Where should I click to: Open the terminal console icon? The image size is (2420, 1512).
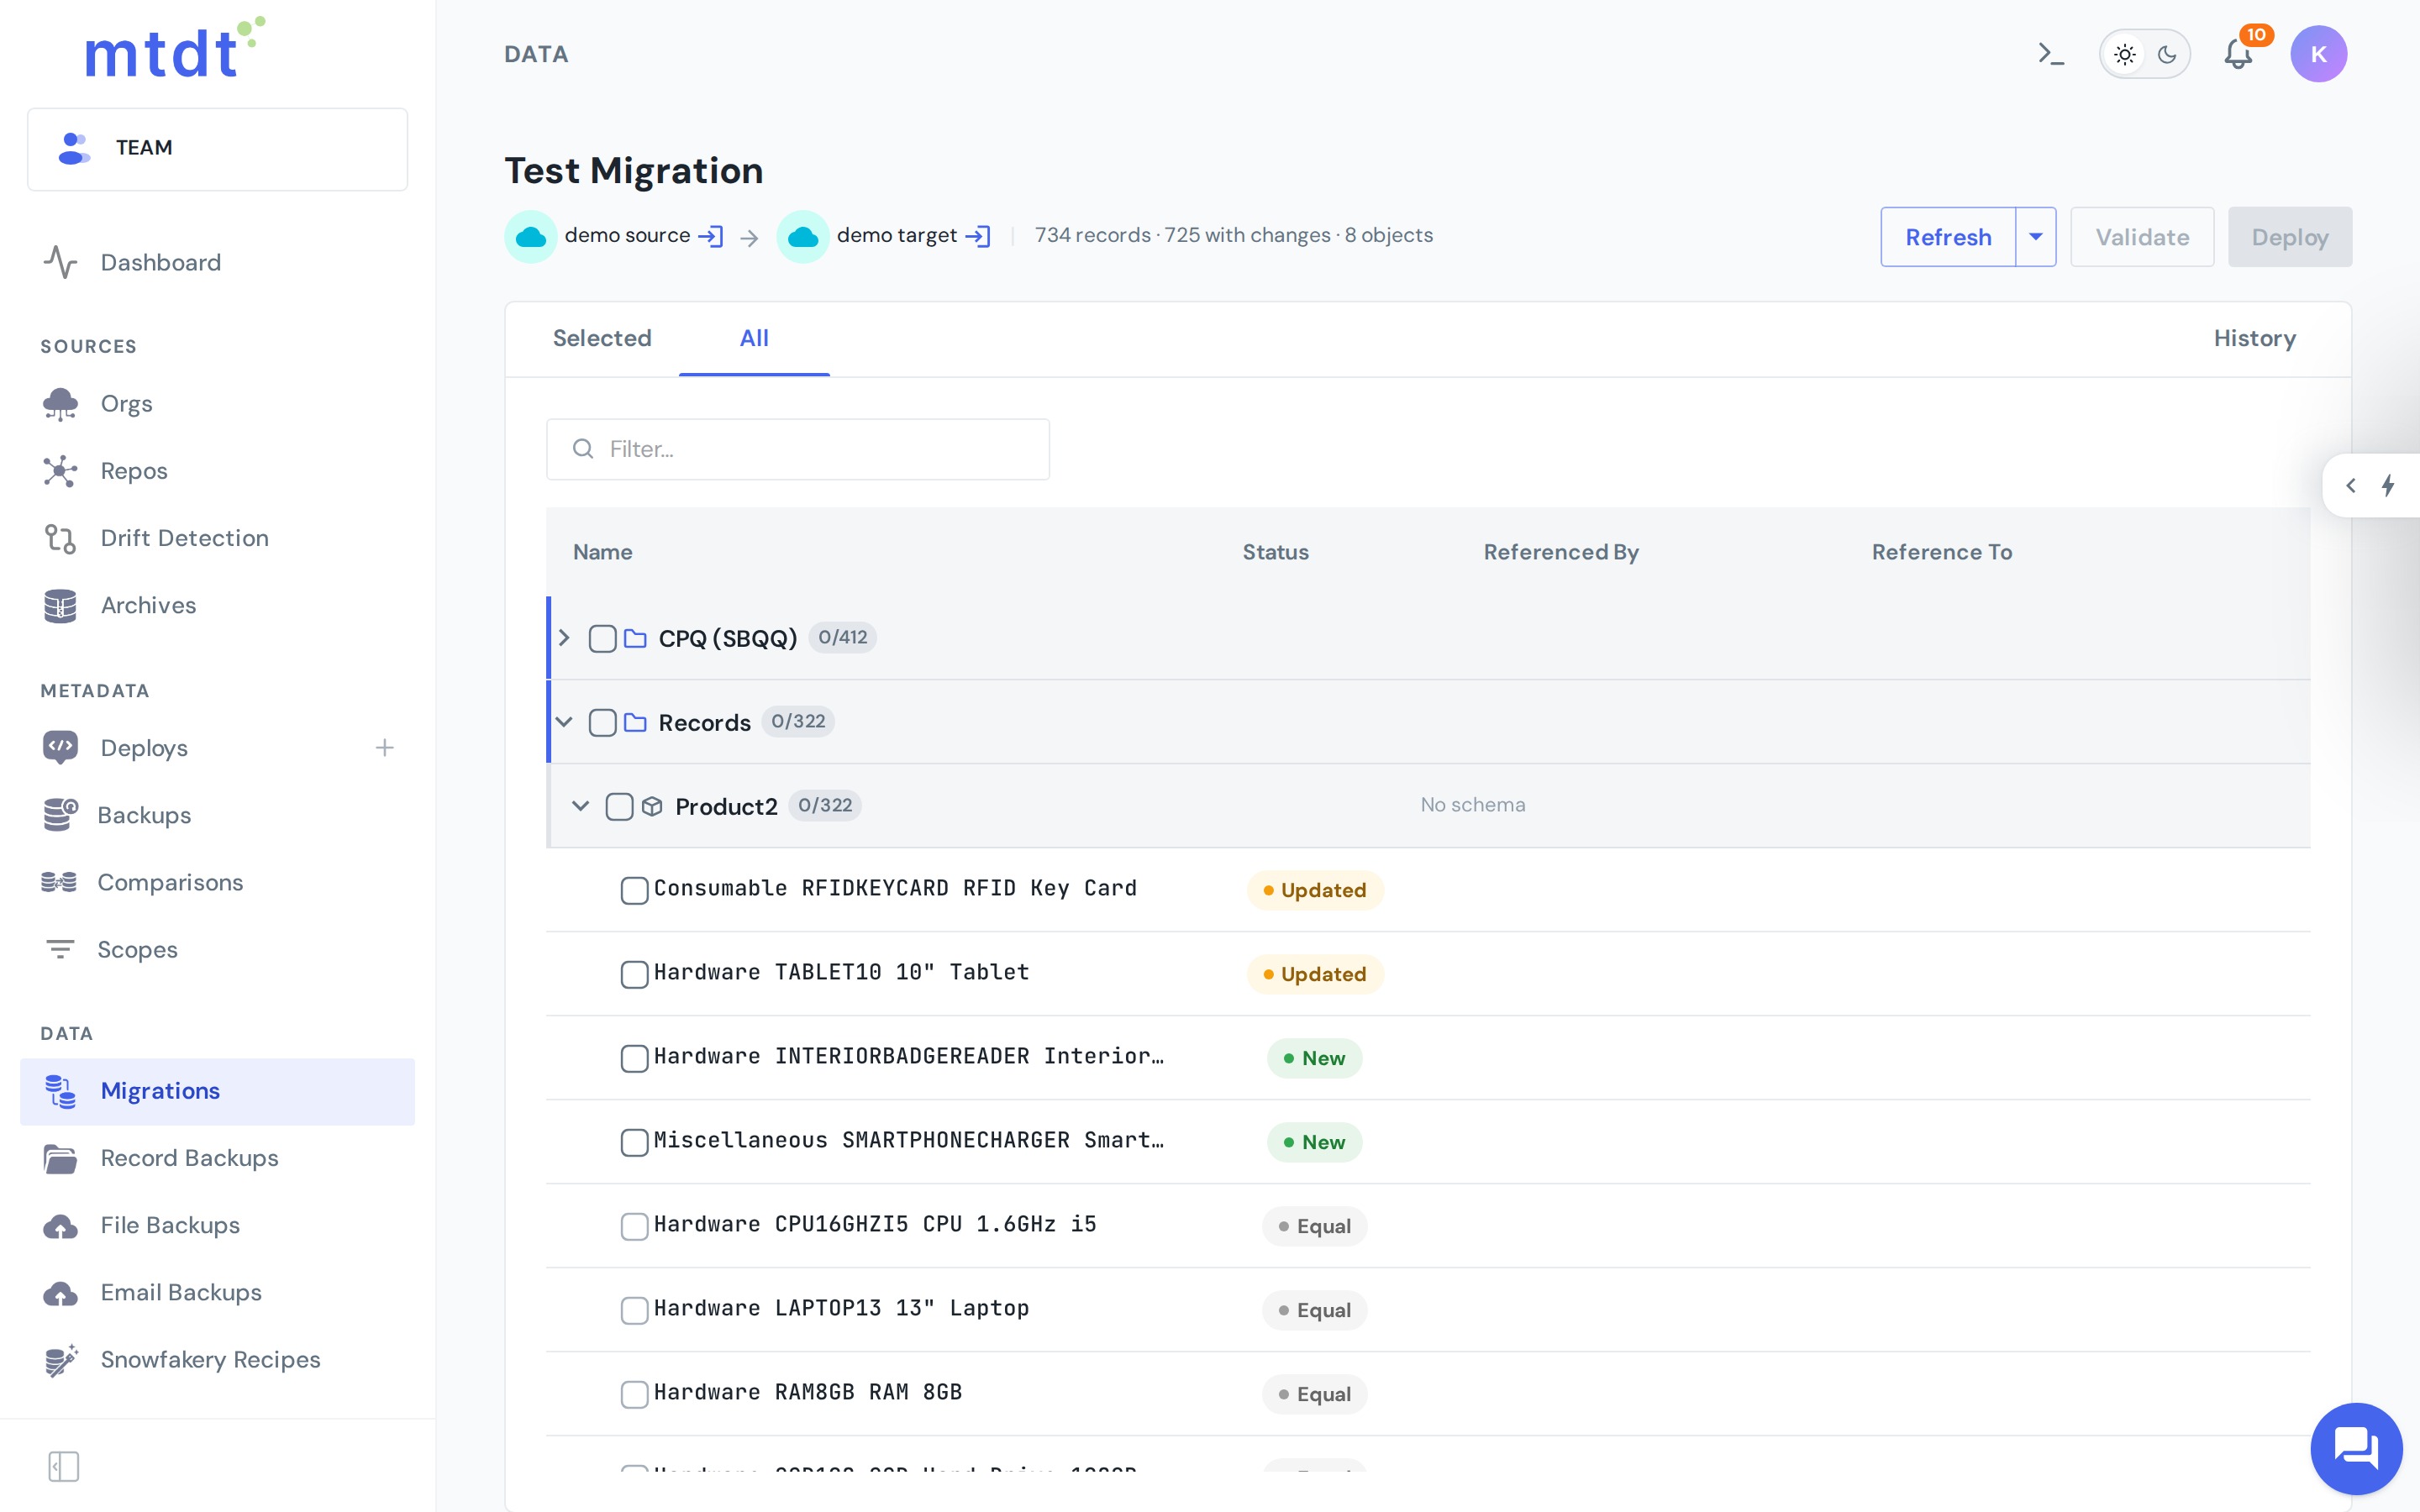(2051, 54)
